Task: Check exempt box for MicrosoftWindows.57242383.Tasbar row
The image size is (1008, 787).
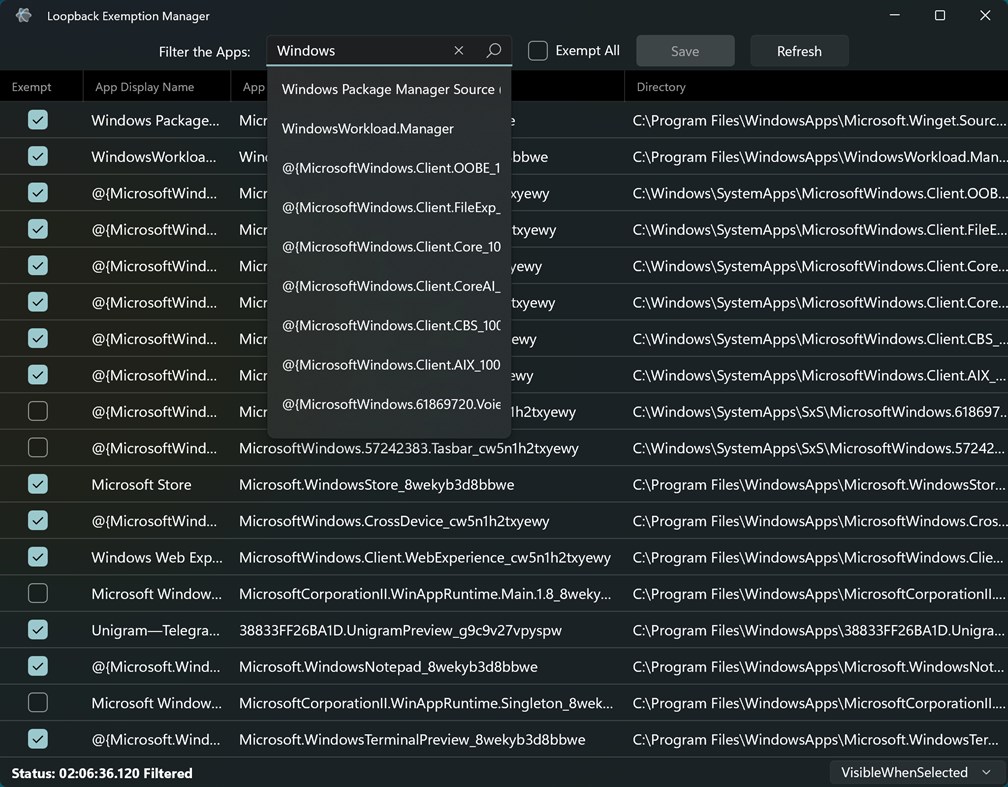Action: (38, 448)
